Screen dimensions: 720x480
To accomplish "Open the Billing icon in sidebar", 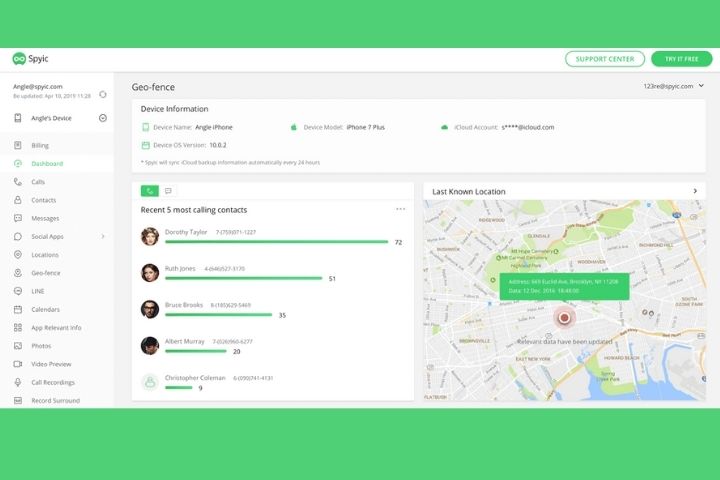I will [x=17, y=145].
